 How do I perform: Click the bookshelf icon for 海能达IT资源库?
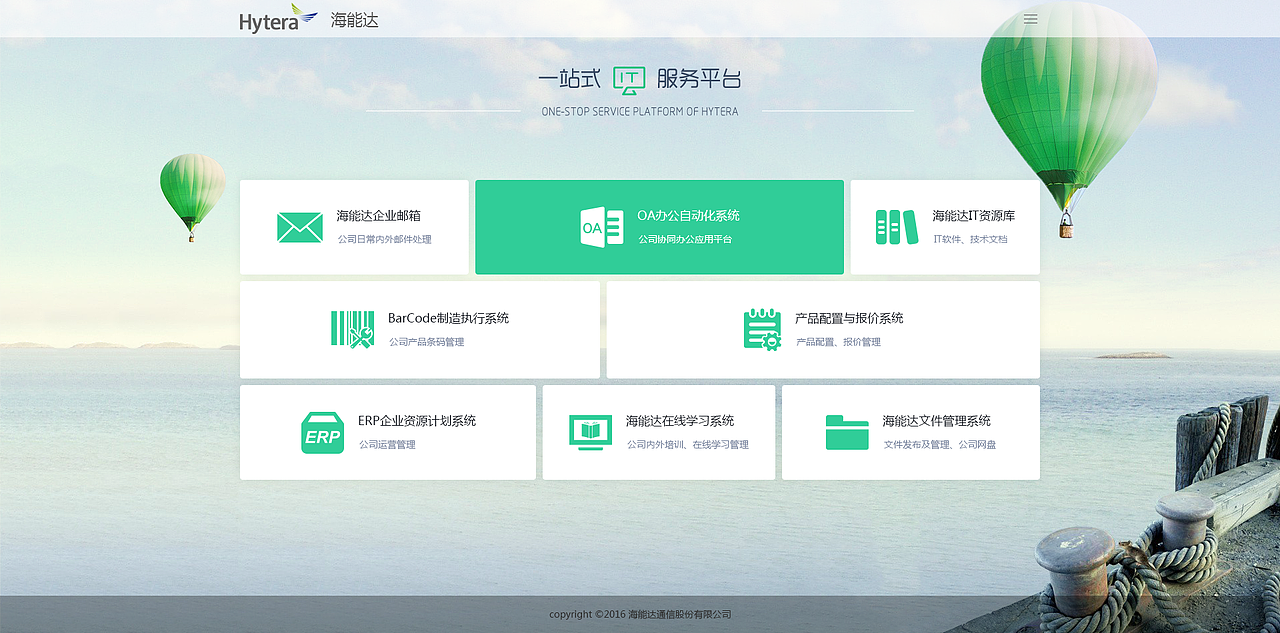895,226
